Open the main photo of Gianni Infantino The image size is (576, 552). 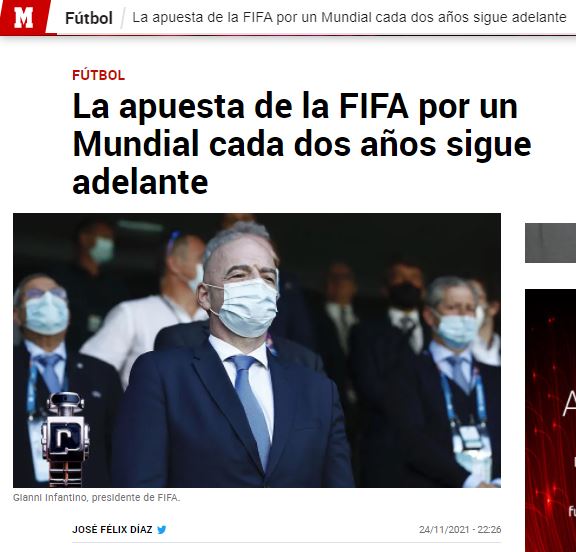(257, 350)
